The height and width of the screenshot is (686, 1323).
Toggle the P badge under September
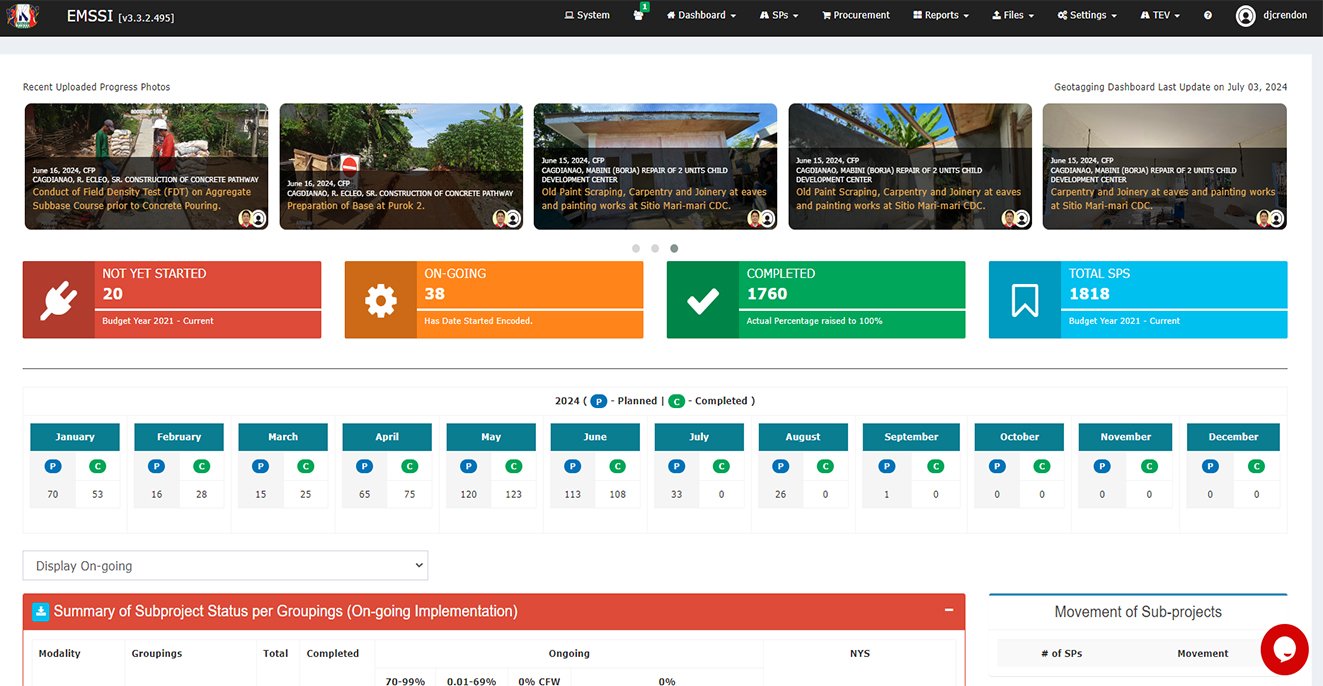click(x=886, y=465)
